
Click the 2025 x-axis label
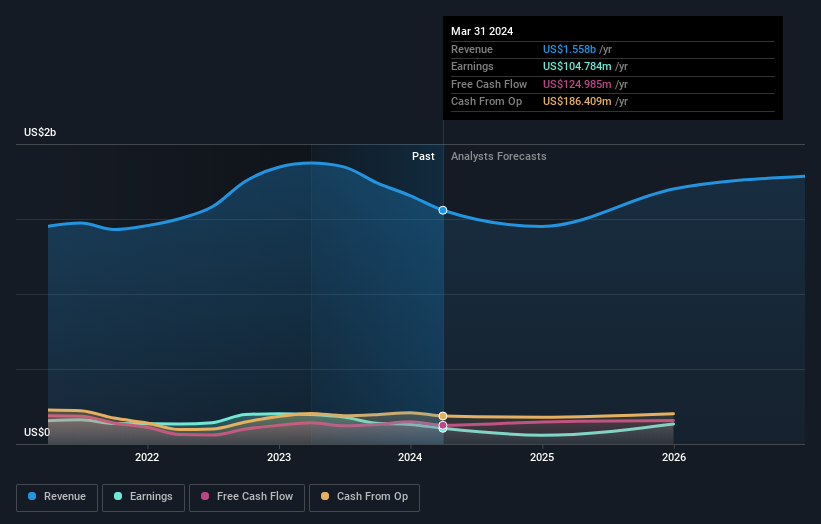[x=542, y=458]
